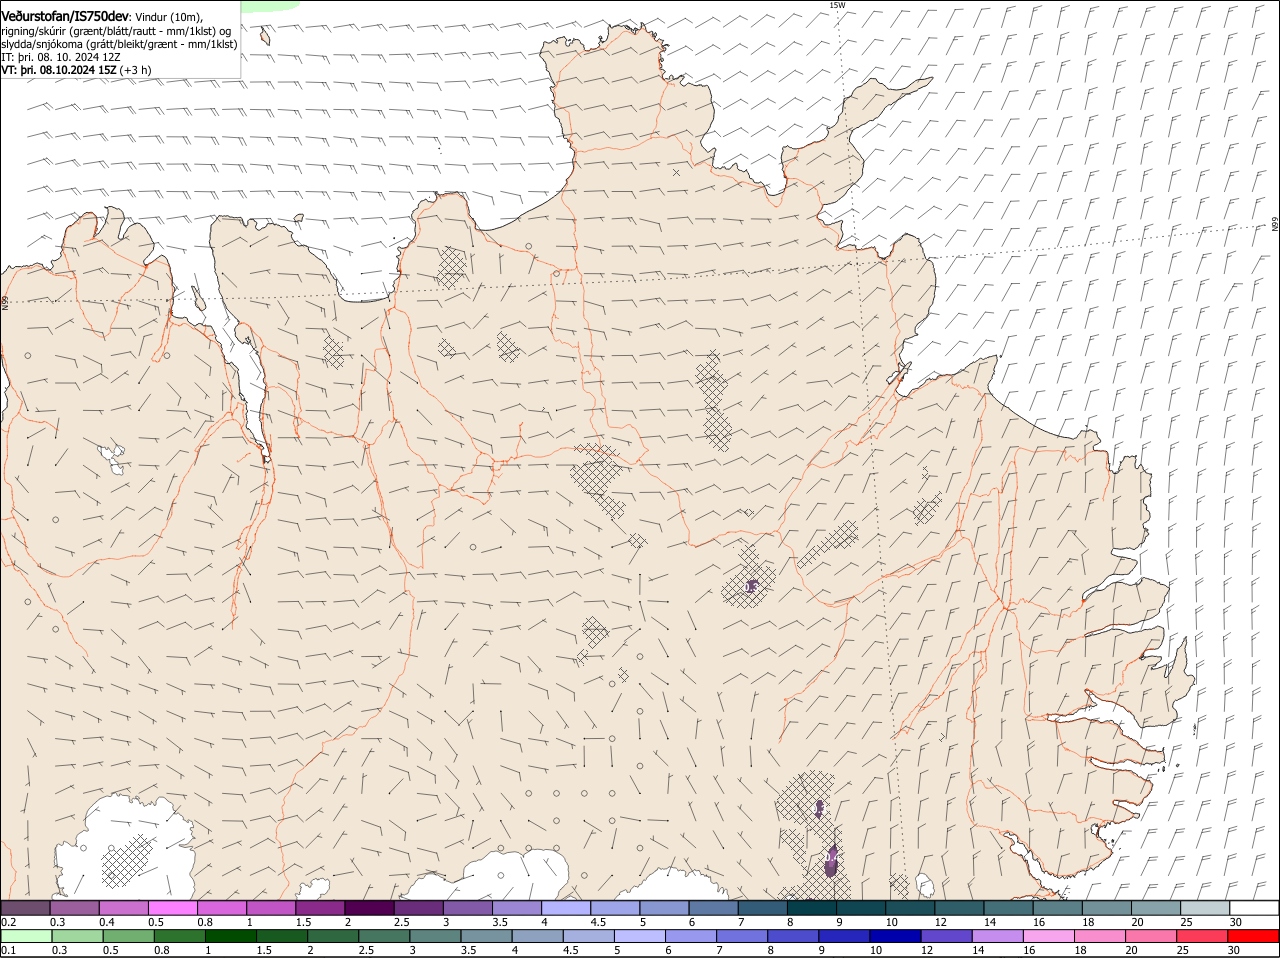Click the '15W' longitude label
The height and width of the screenshot is (958, 1280).
point(837,6)
